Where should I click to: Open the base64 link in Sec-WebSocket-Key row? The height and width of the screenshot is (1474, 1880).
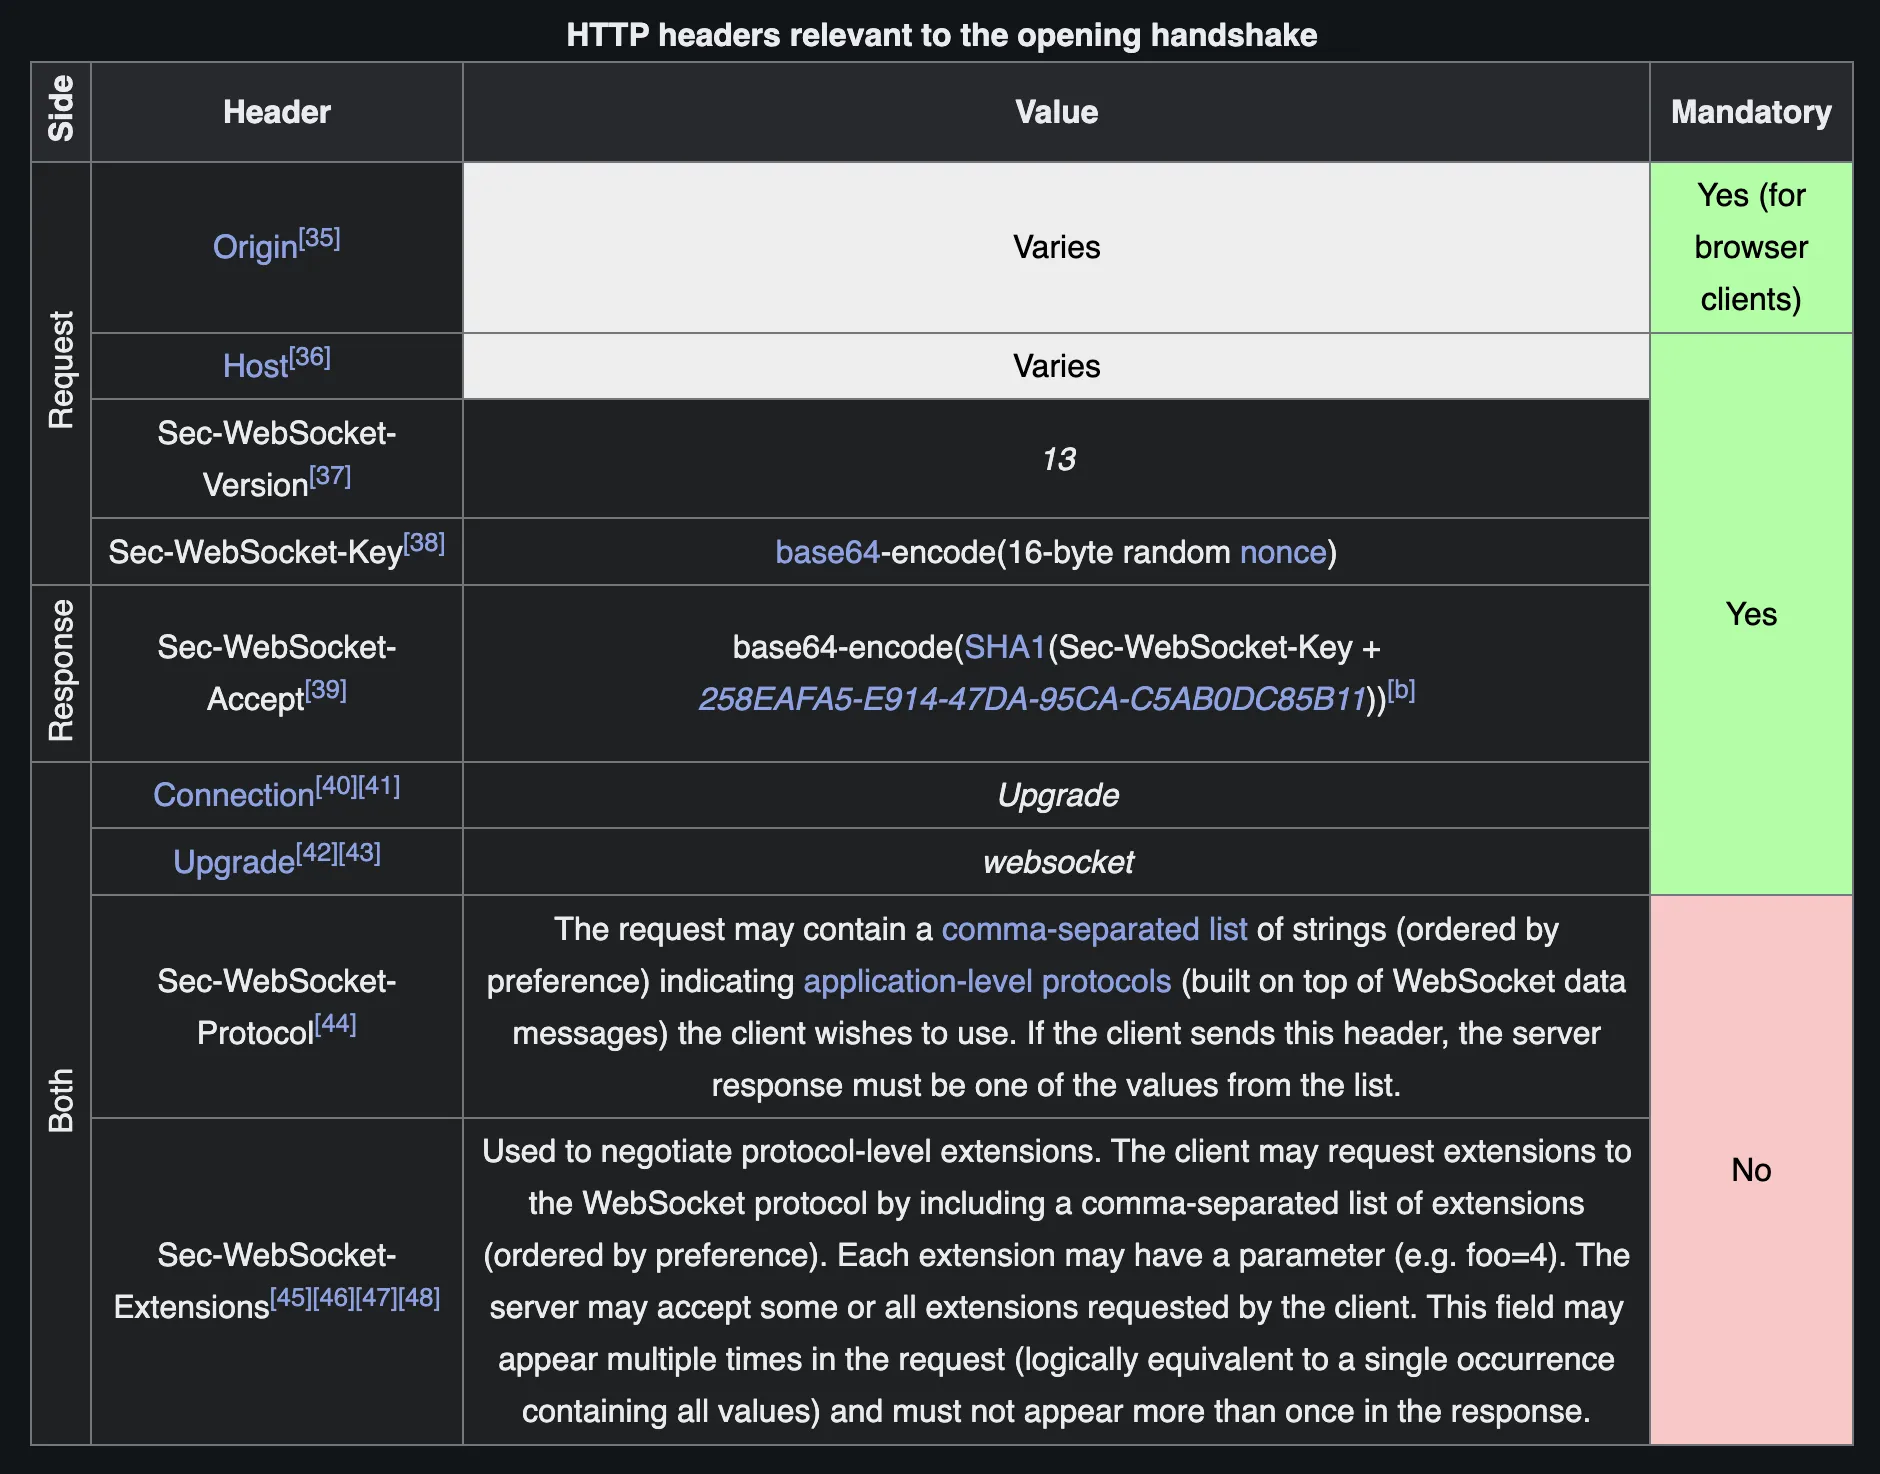827,552
